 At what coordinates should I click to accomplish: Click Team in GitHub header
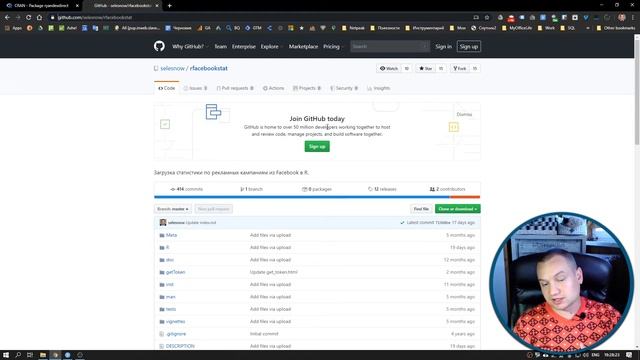click(x=220, y=47)
